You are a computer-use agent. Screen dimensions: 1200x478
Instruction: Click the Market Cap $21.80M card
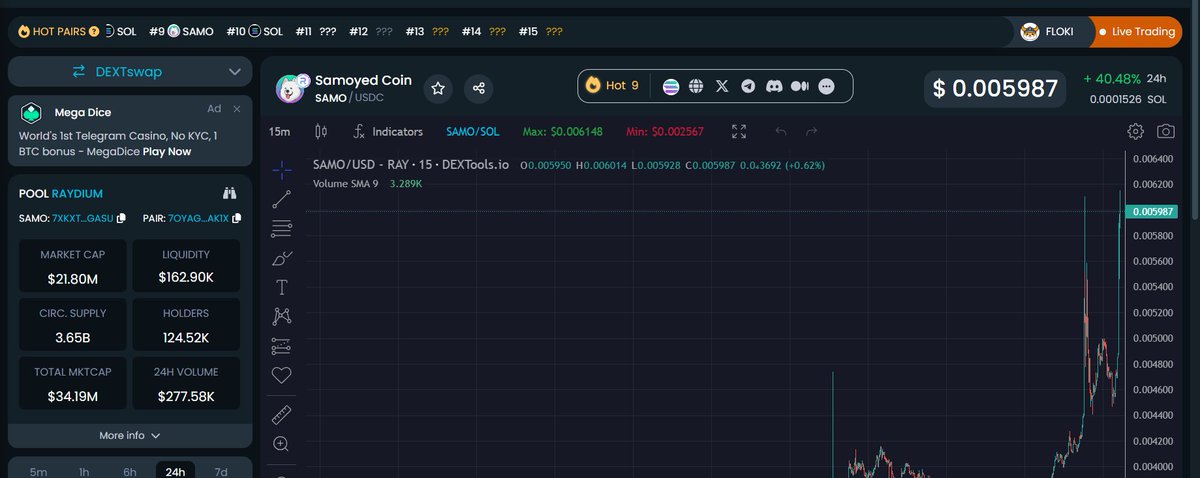coord(72,265)
